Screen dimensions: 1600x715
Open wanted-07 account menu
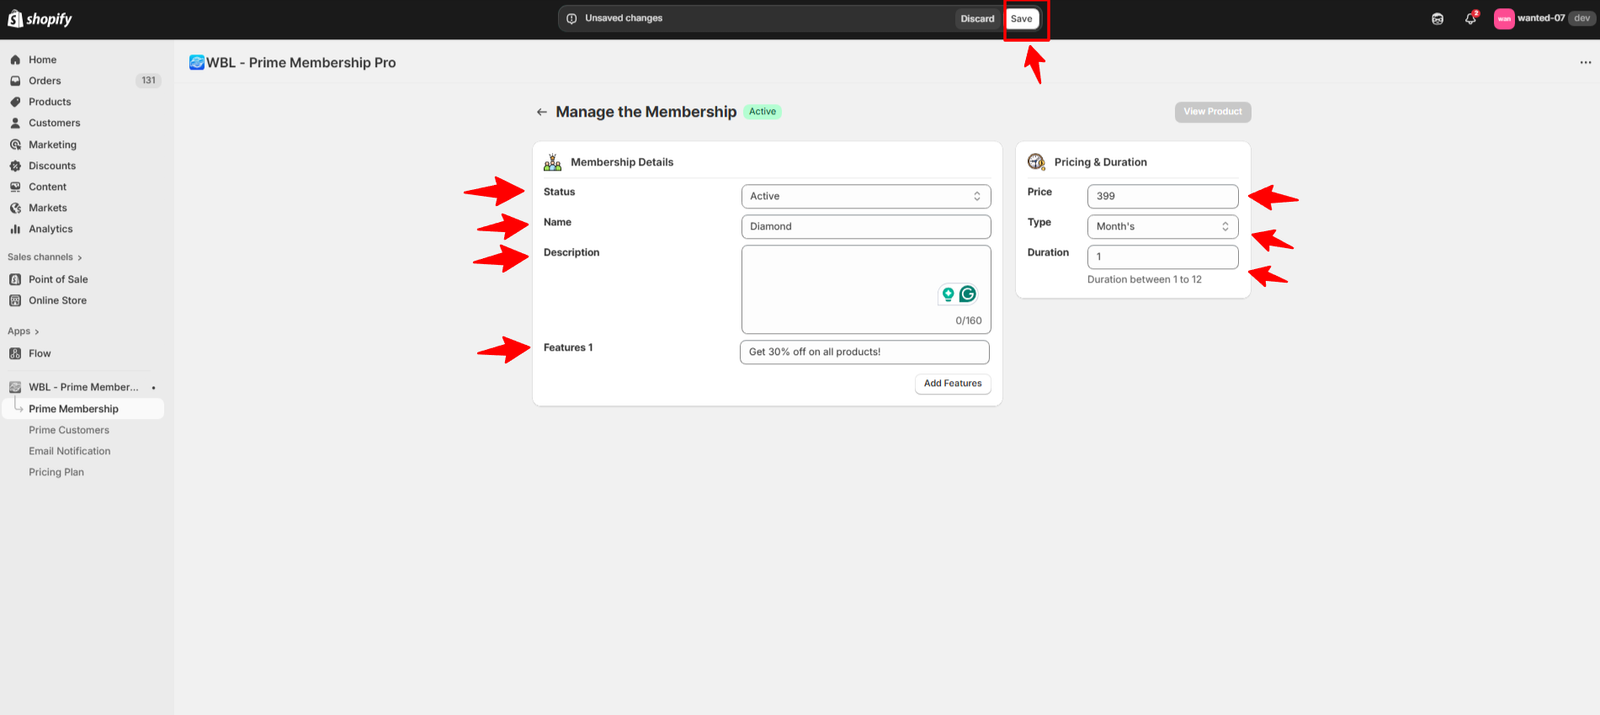(x=1543, y=19)
